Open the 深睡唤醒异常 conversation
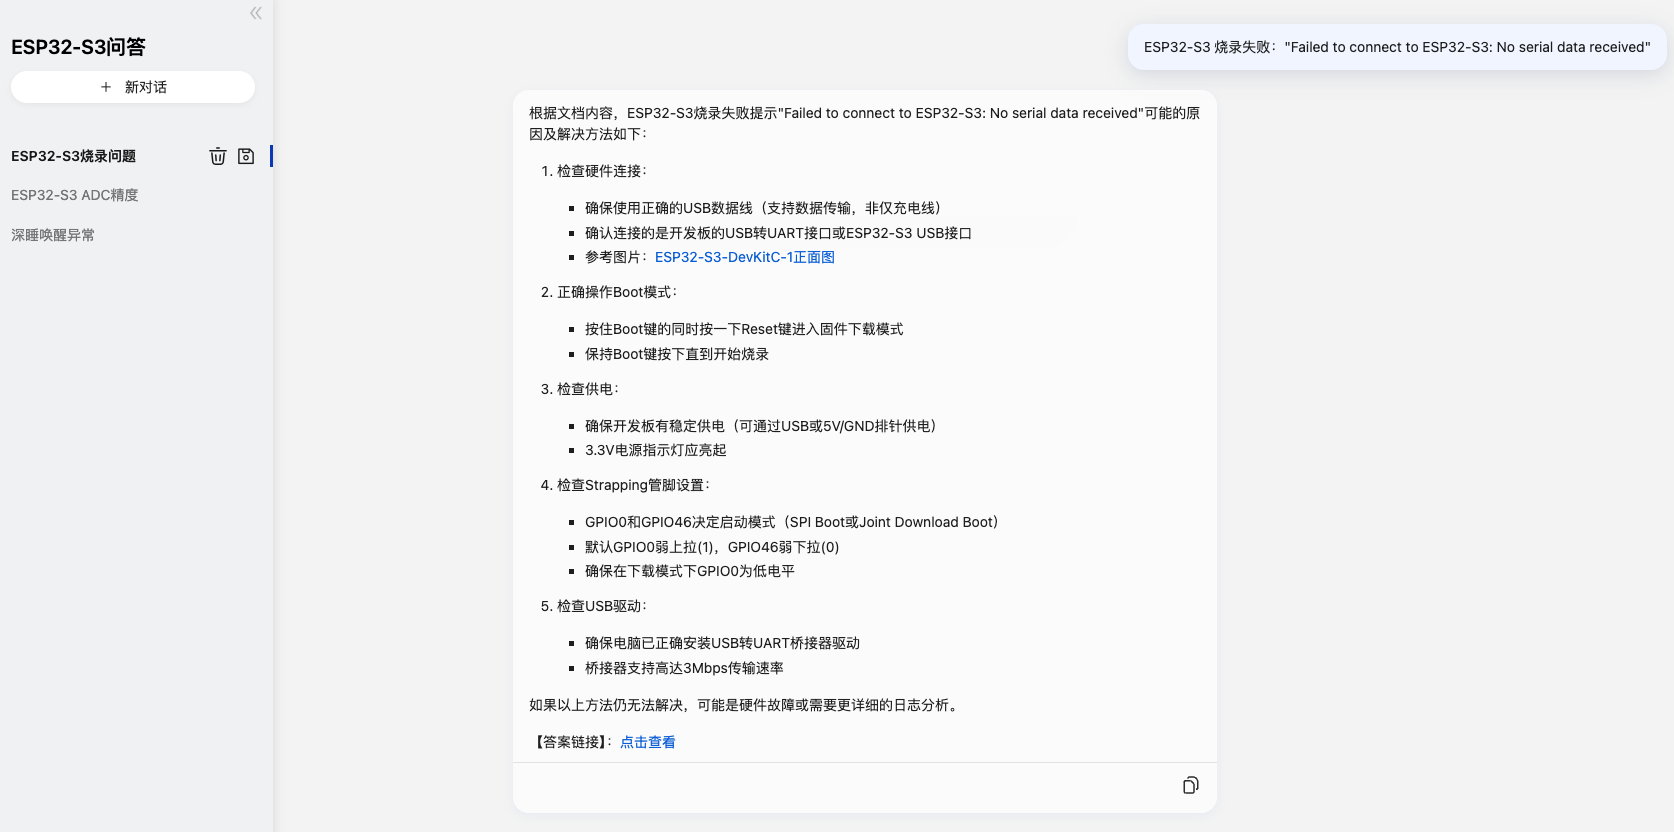This screenshot has height=832, width=1674. point(53,235)
